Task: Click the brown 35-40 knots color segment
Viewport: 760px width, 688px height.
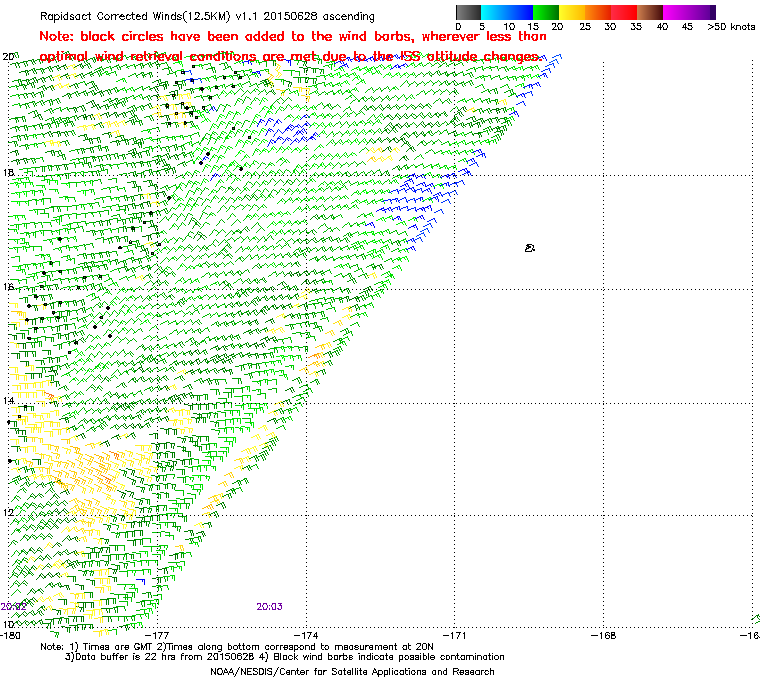Action: point(650,12)
